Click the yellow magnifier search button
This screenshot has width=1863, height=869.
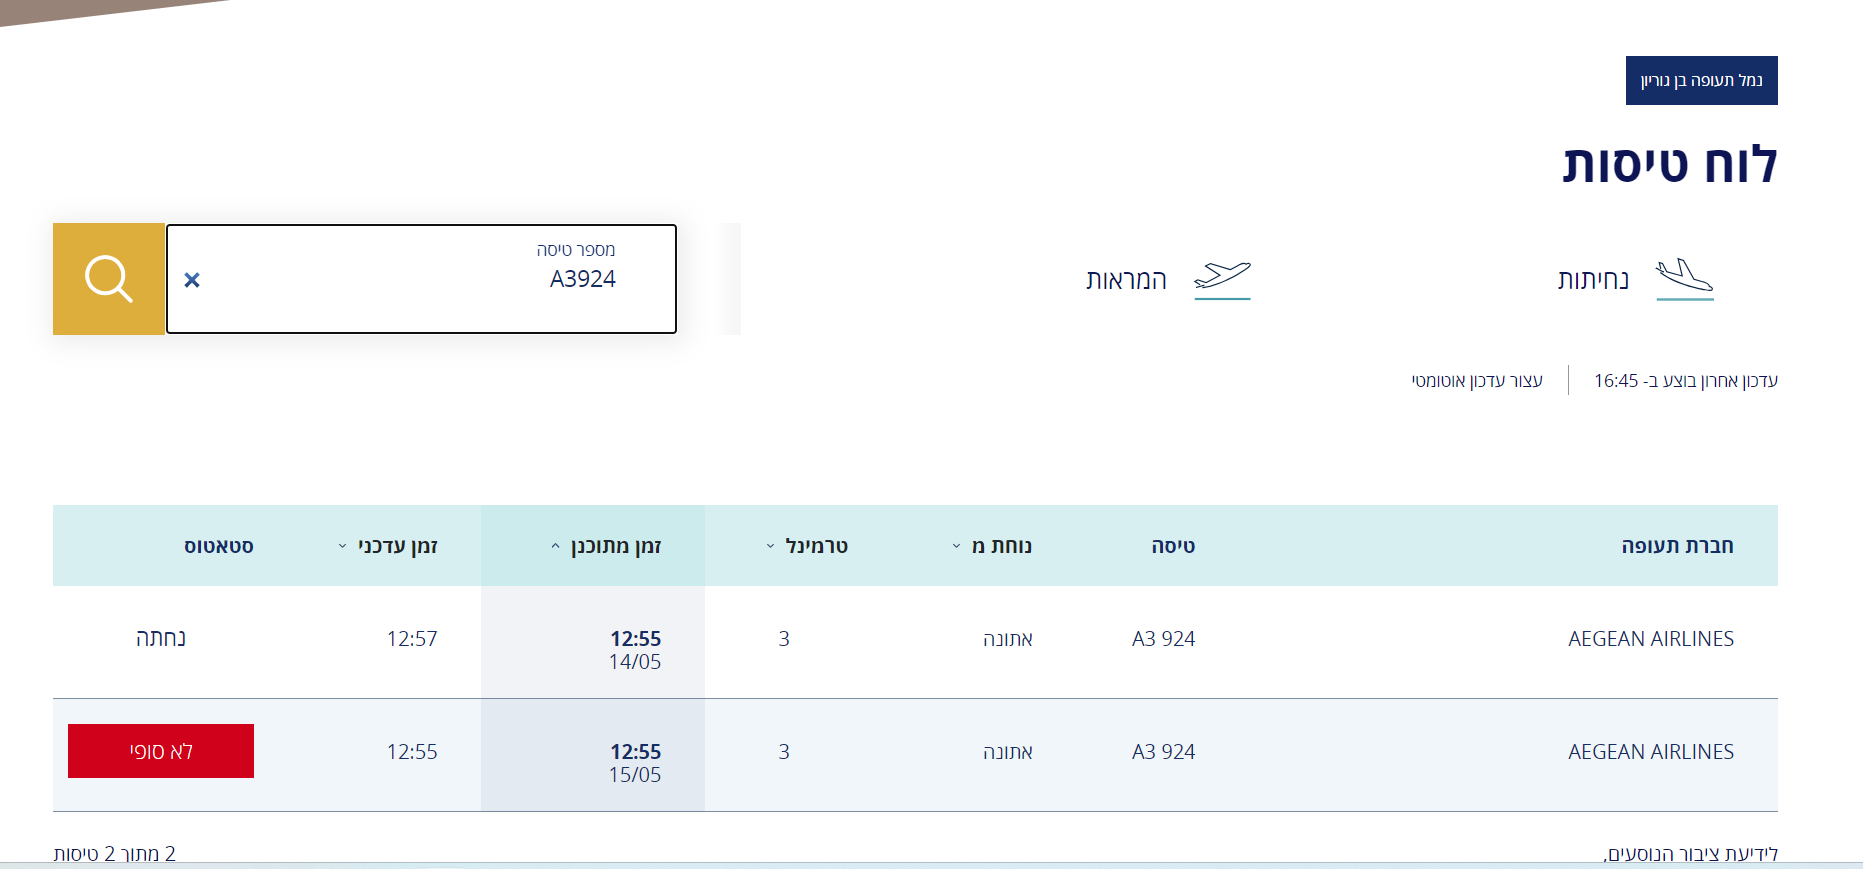(x=109, y=279)
